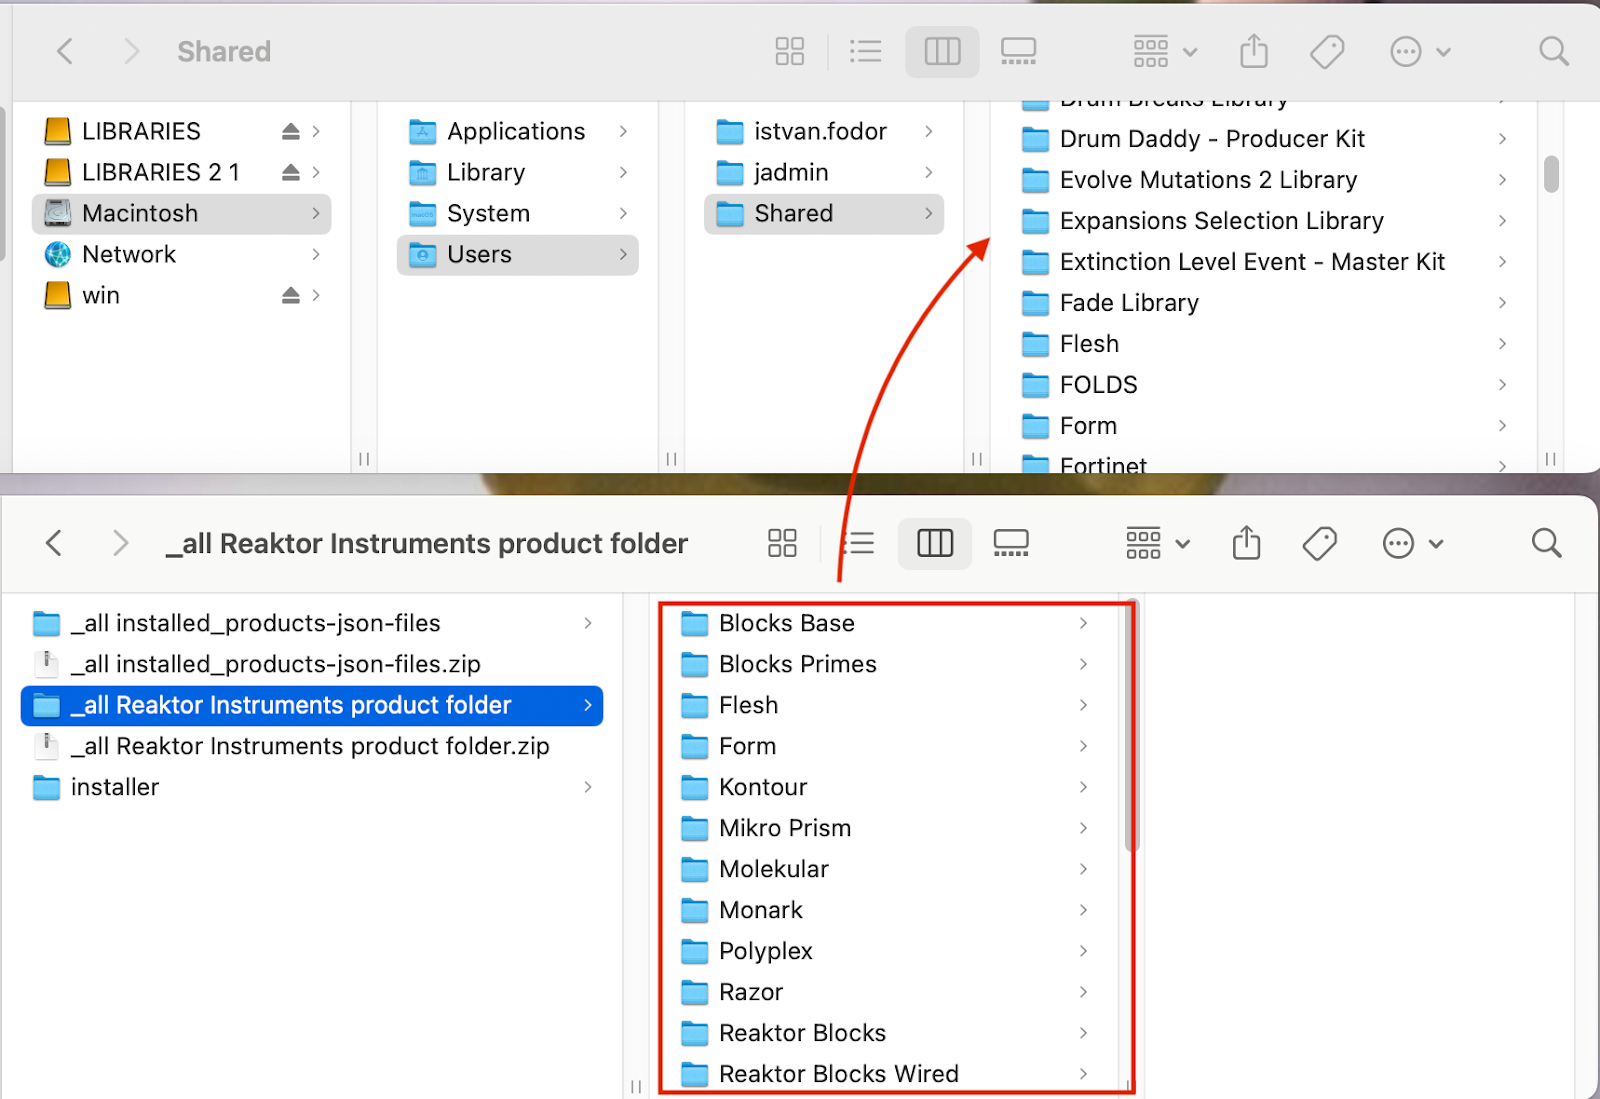The height and width of the screenshot is (1099, 1600).
Task: Switch Shared window to column view
Action: point(942,51)
